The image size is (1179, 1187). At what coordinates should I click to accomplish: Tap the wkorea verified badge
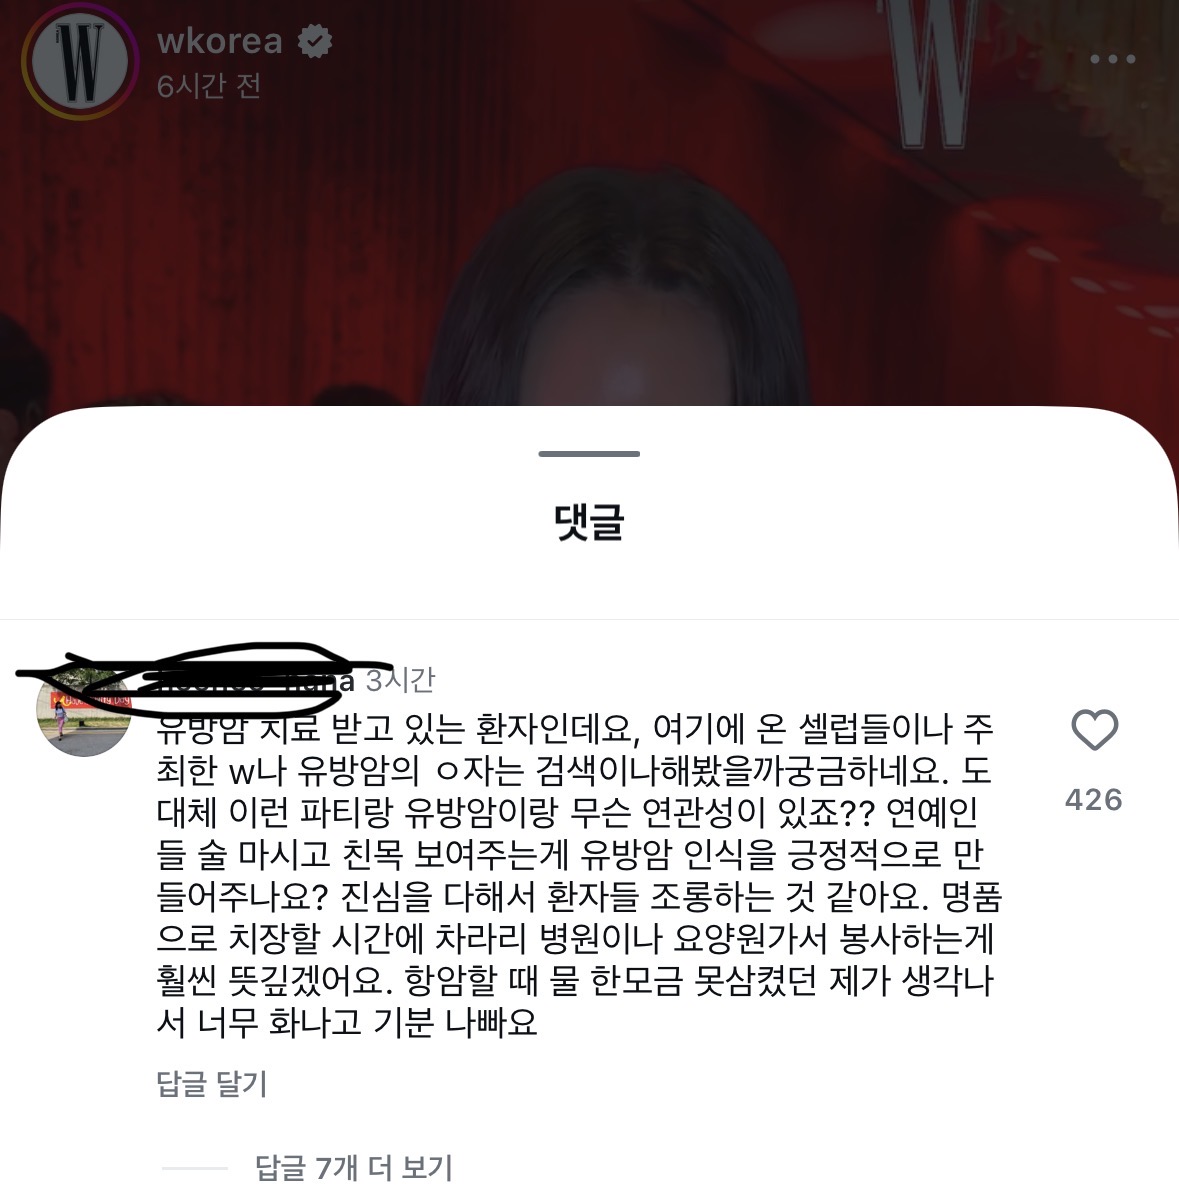(314, 41)
